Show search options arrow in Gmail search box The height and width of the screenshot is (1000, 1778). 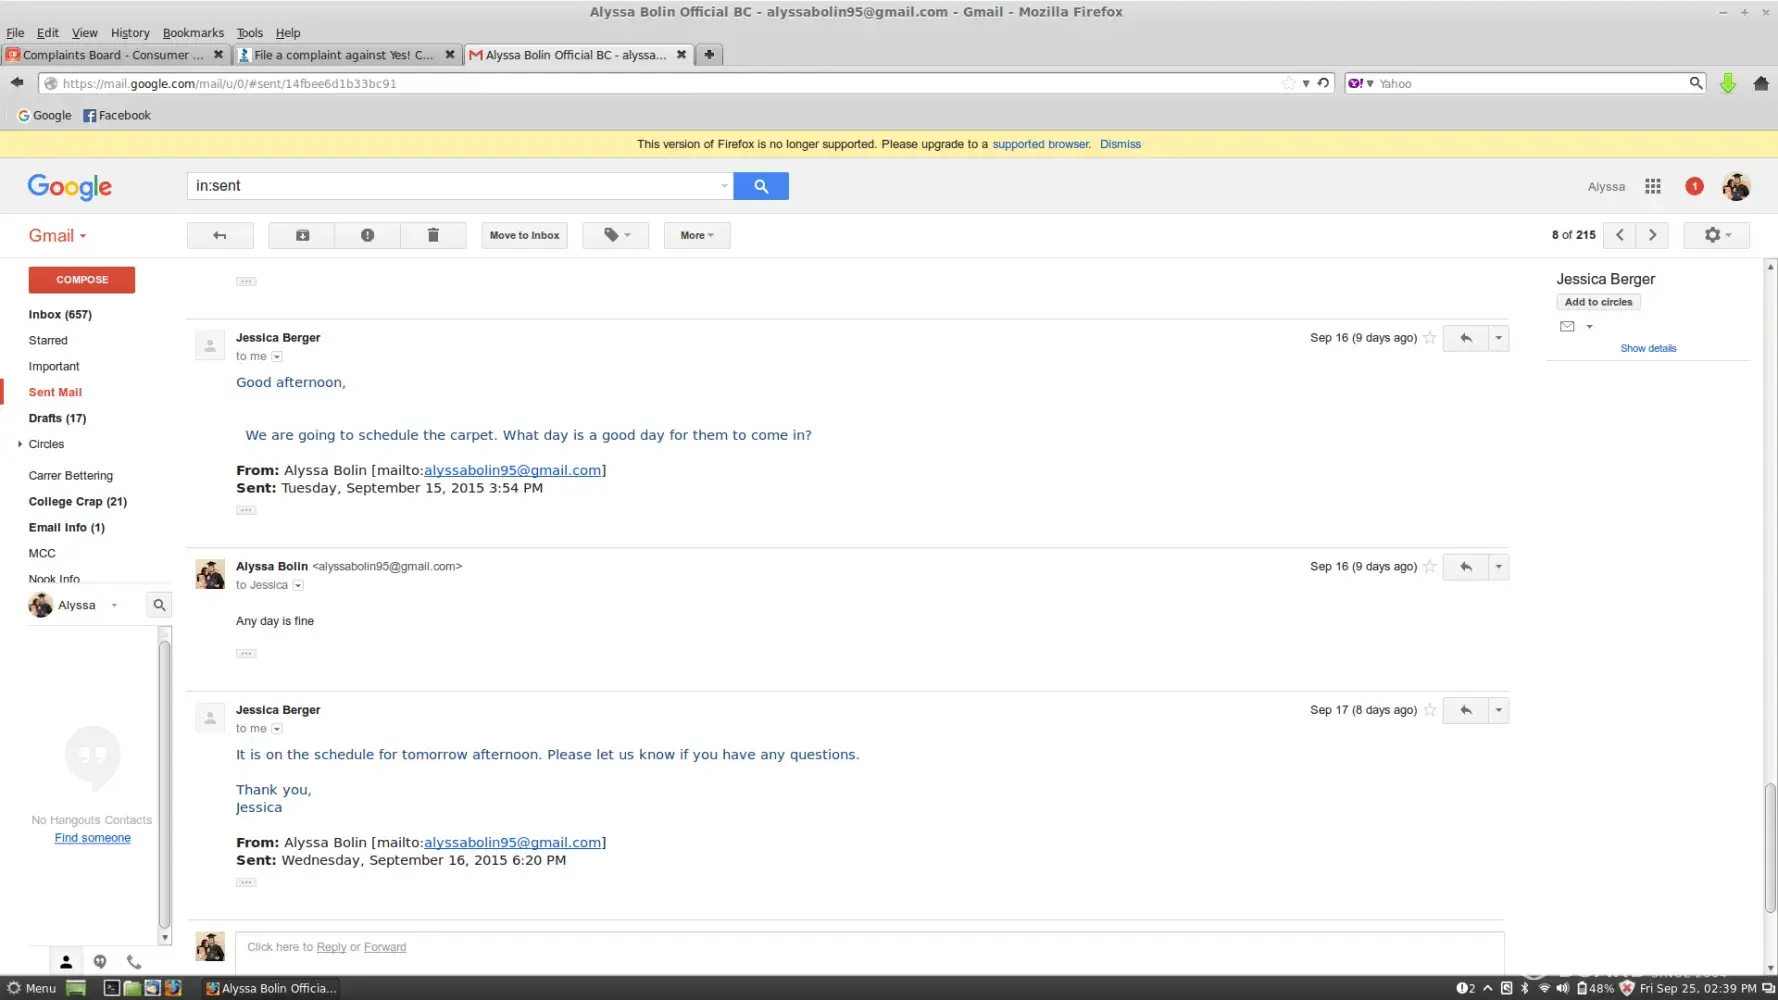[725, 186]
